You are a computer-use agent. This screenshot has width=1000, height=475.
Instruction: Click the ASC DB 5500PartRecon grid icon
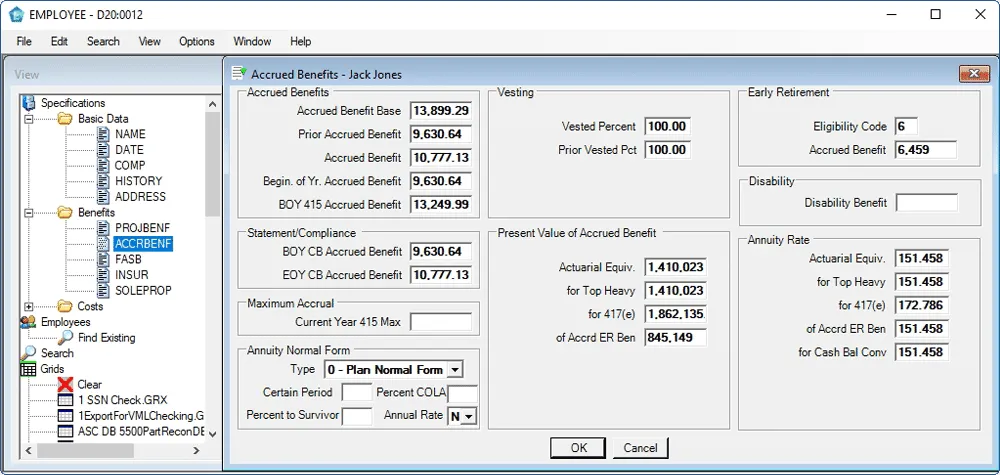pyautogui.click(x=65, y=431)
